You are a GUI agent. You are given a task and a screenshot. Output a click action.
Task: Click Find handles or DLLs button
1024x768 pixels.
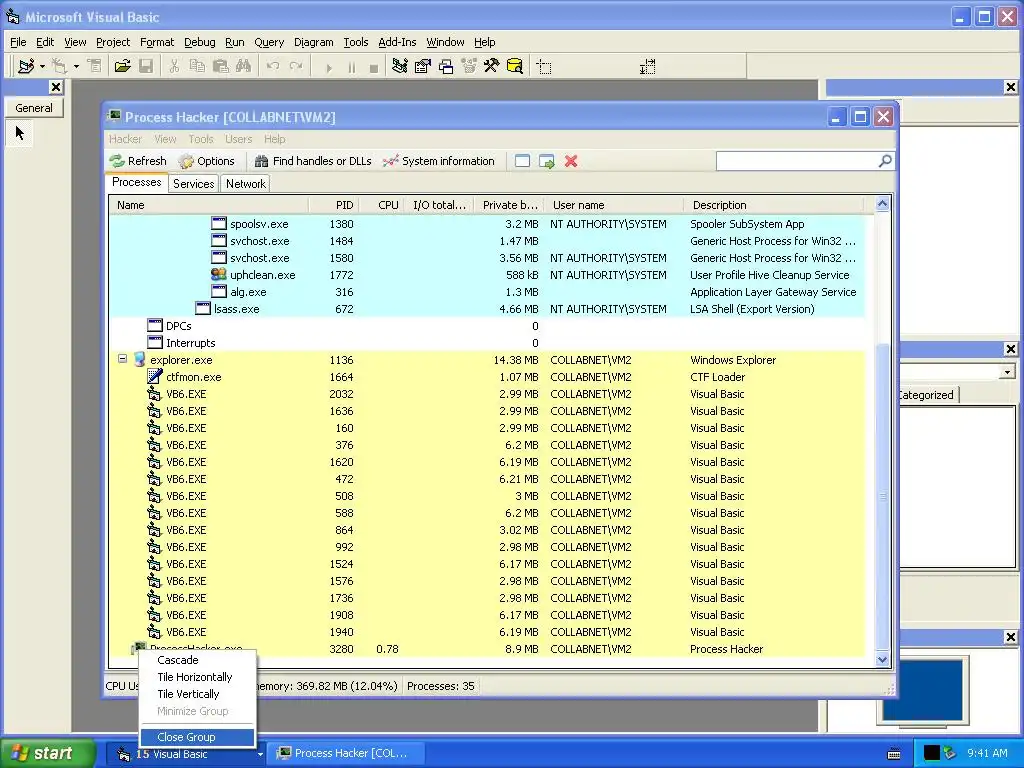(313, 161)
